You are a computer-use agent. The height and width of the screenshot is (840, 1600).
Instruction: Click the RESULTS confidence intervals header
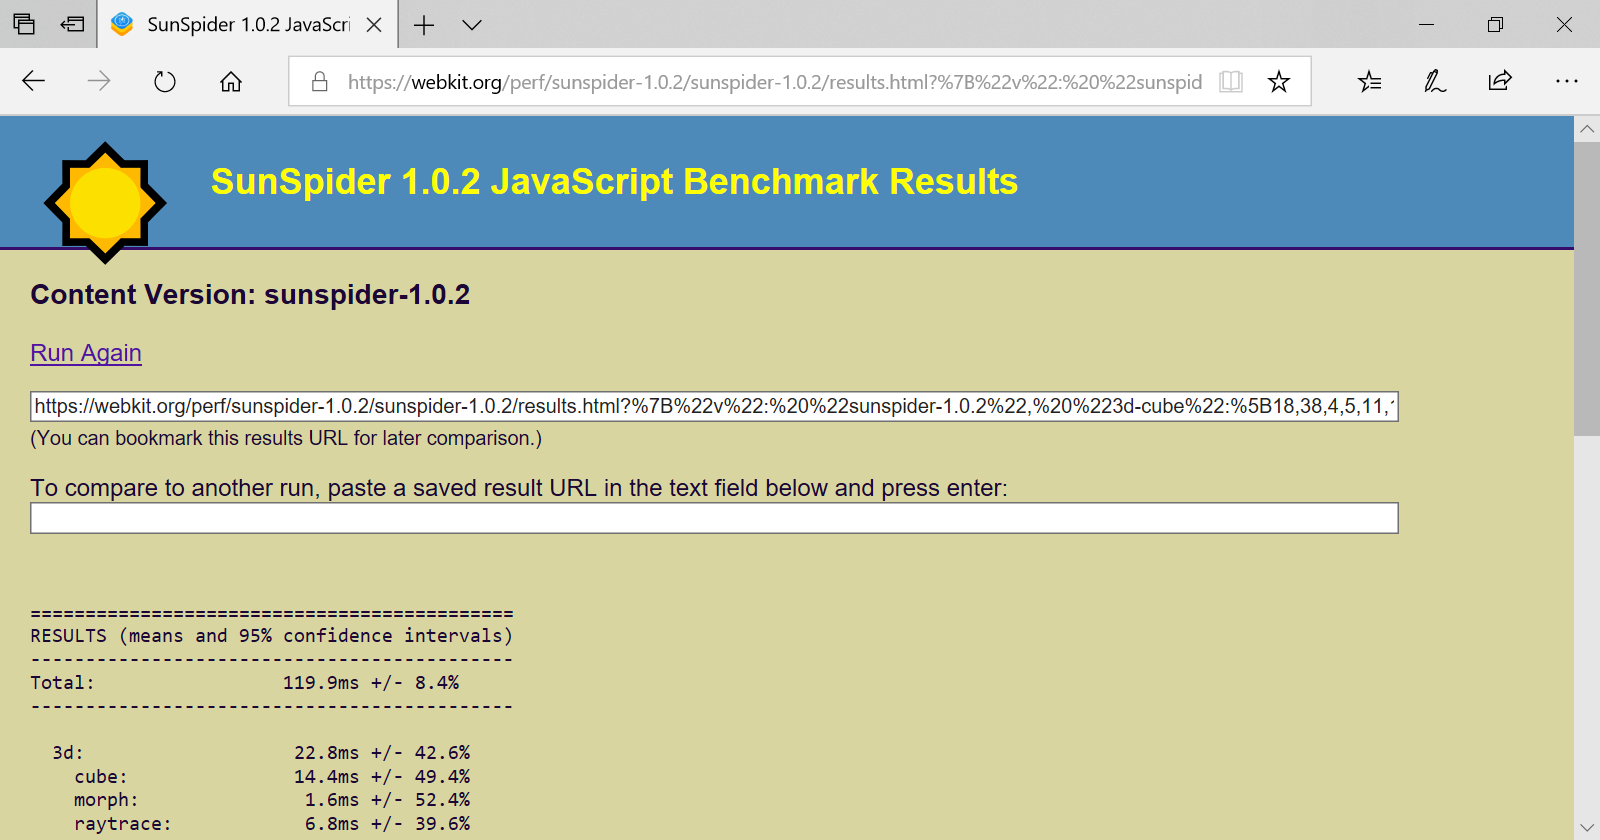(x=271, y=636)
